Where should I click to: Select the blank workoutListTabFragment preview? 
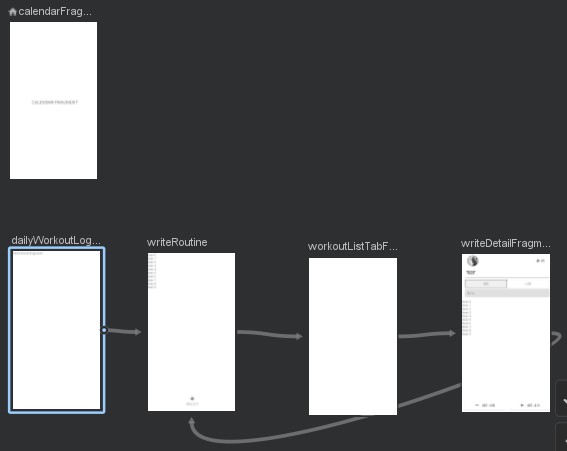coord(353,336)
